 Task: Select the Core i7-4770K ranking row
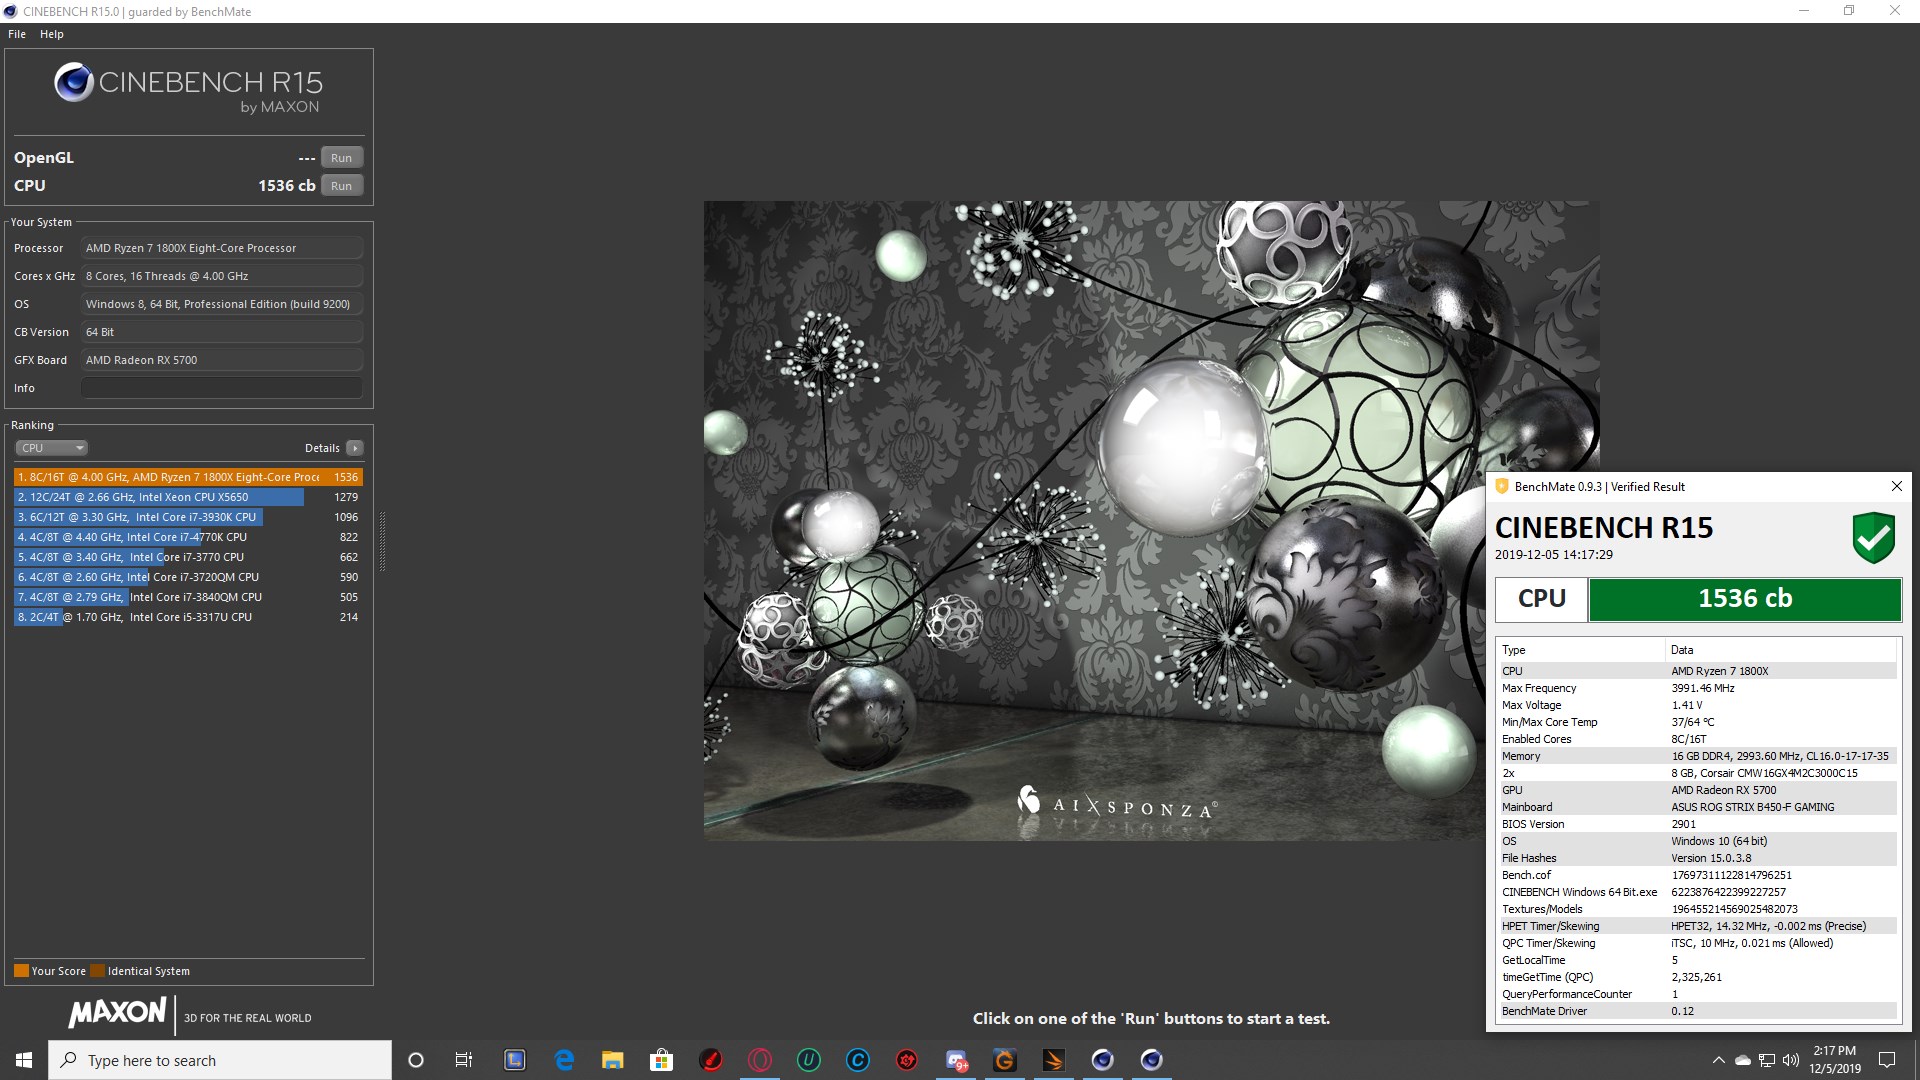(x=188, y=537)
